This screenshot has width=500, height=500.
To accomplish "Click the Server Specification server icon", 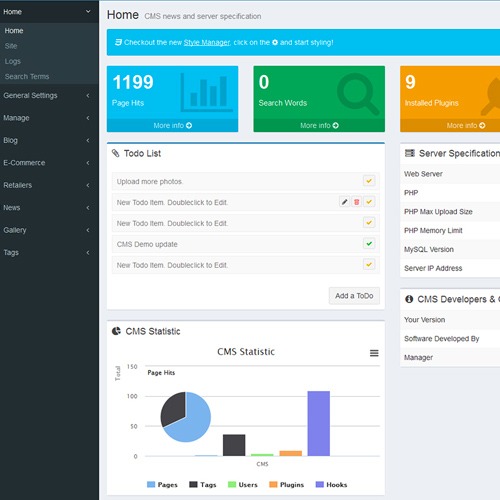I will [x=410, y=153].
